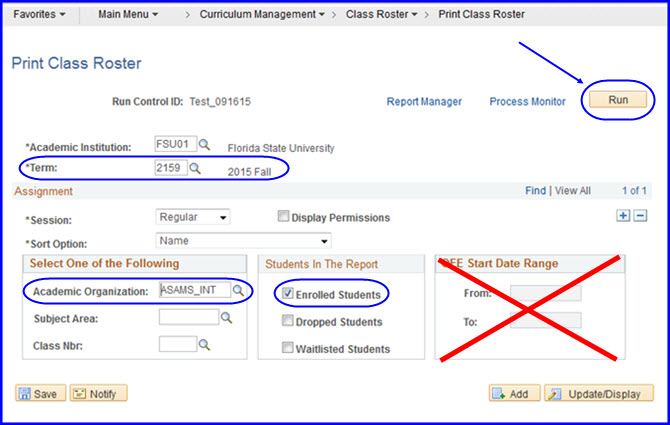
Task: Delete row with the minus icon
Action: [x=641, y=215]
